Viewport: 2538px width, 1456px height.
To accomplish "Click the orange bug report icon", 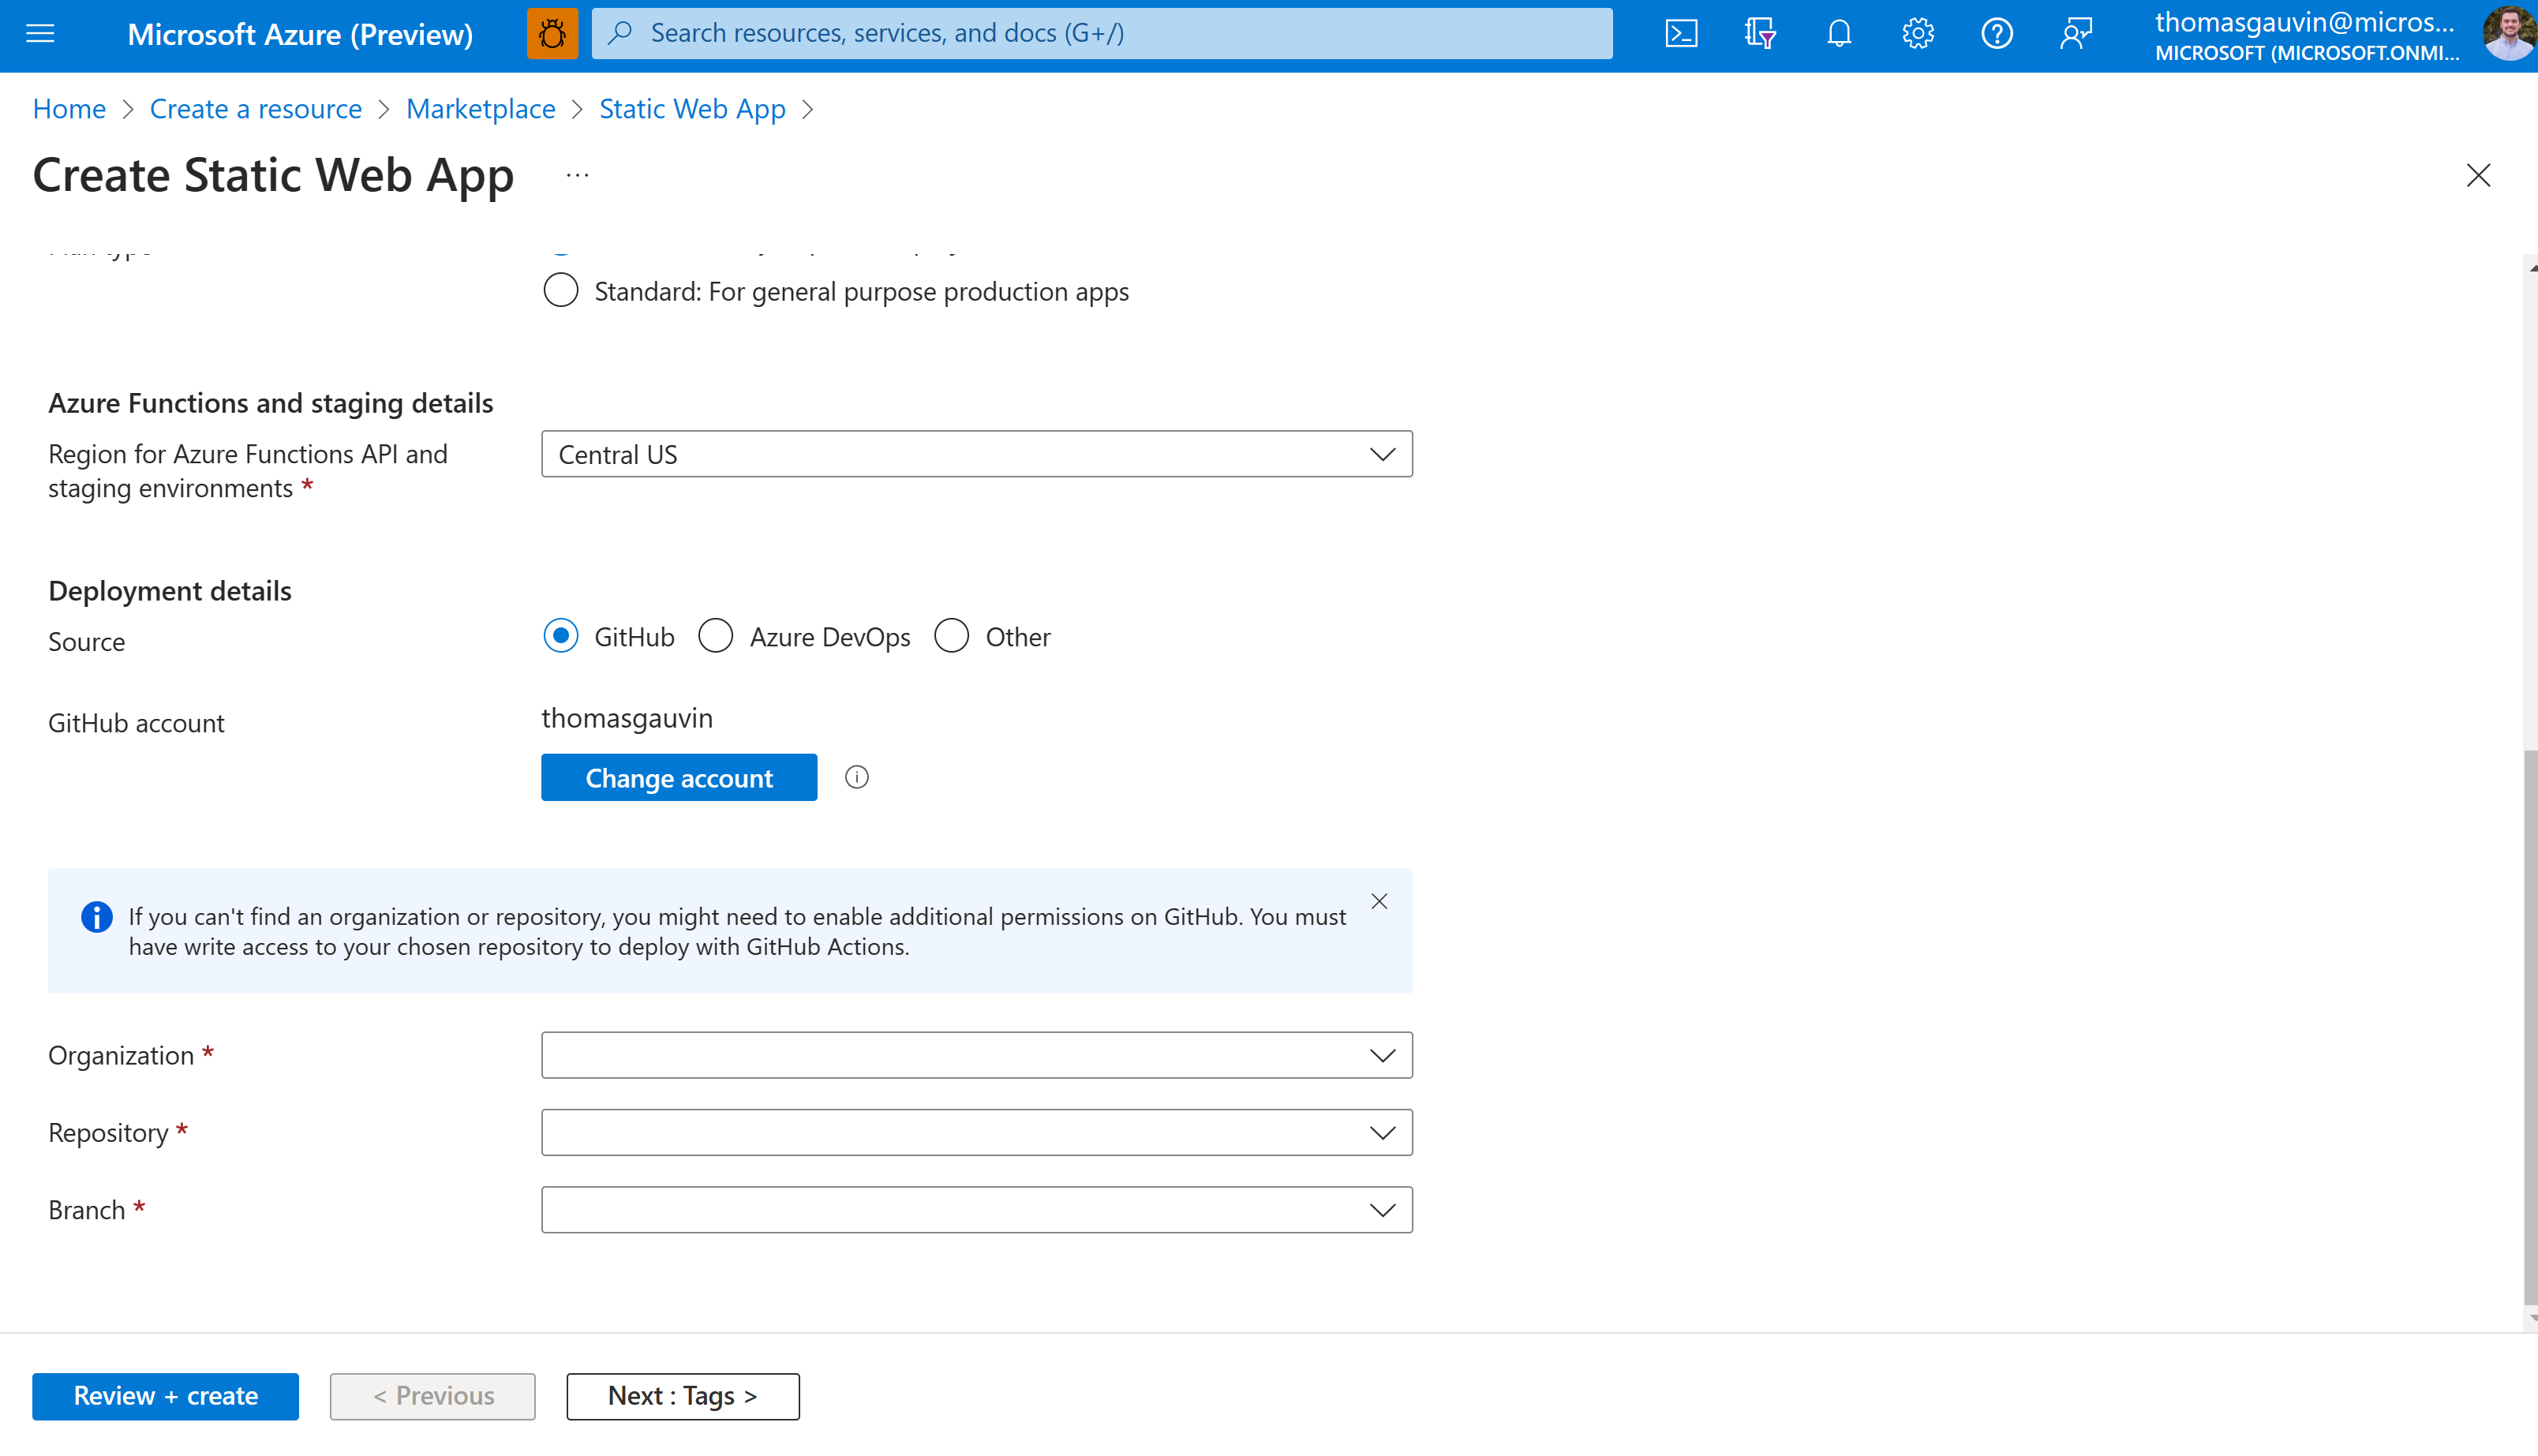I will click(552, 32).
